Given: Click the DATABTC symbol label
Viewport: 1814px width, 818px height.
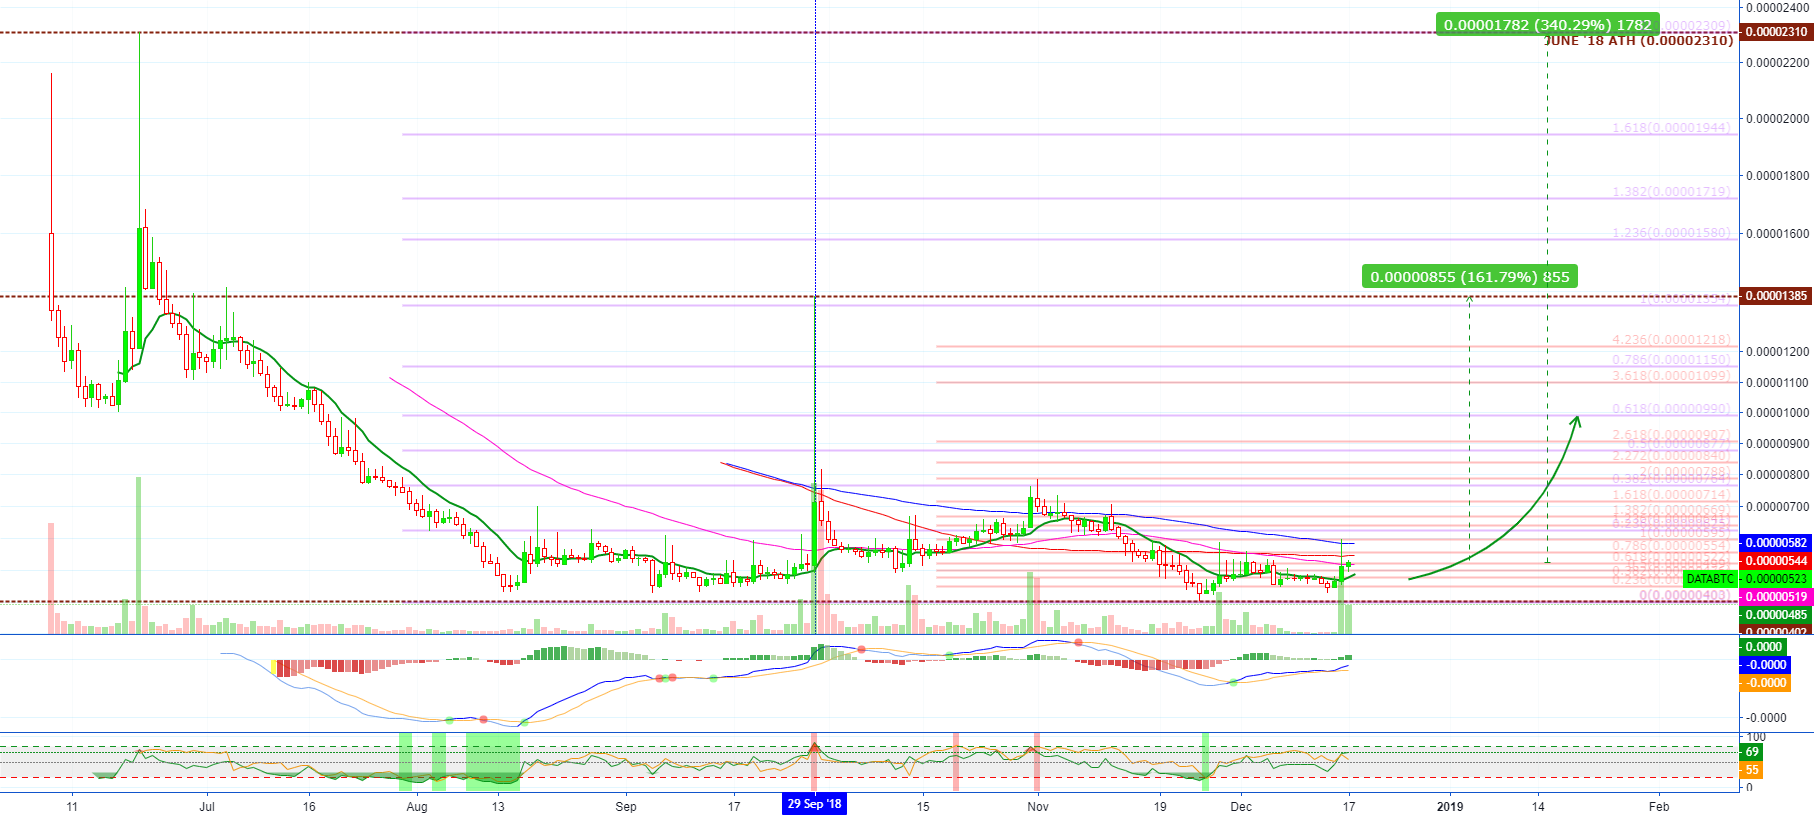Looking at the screenshot, I should tap(1710, 579).
